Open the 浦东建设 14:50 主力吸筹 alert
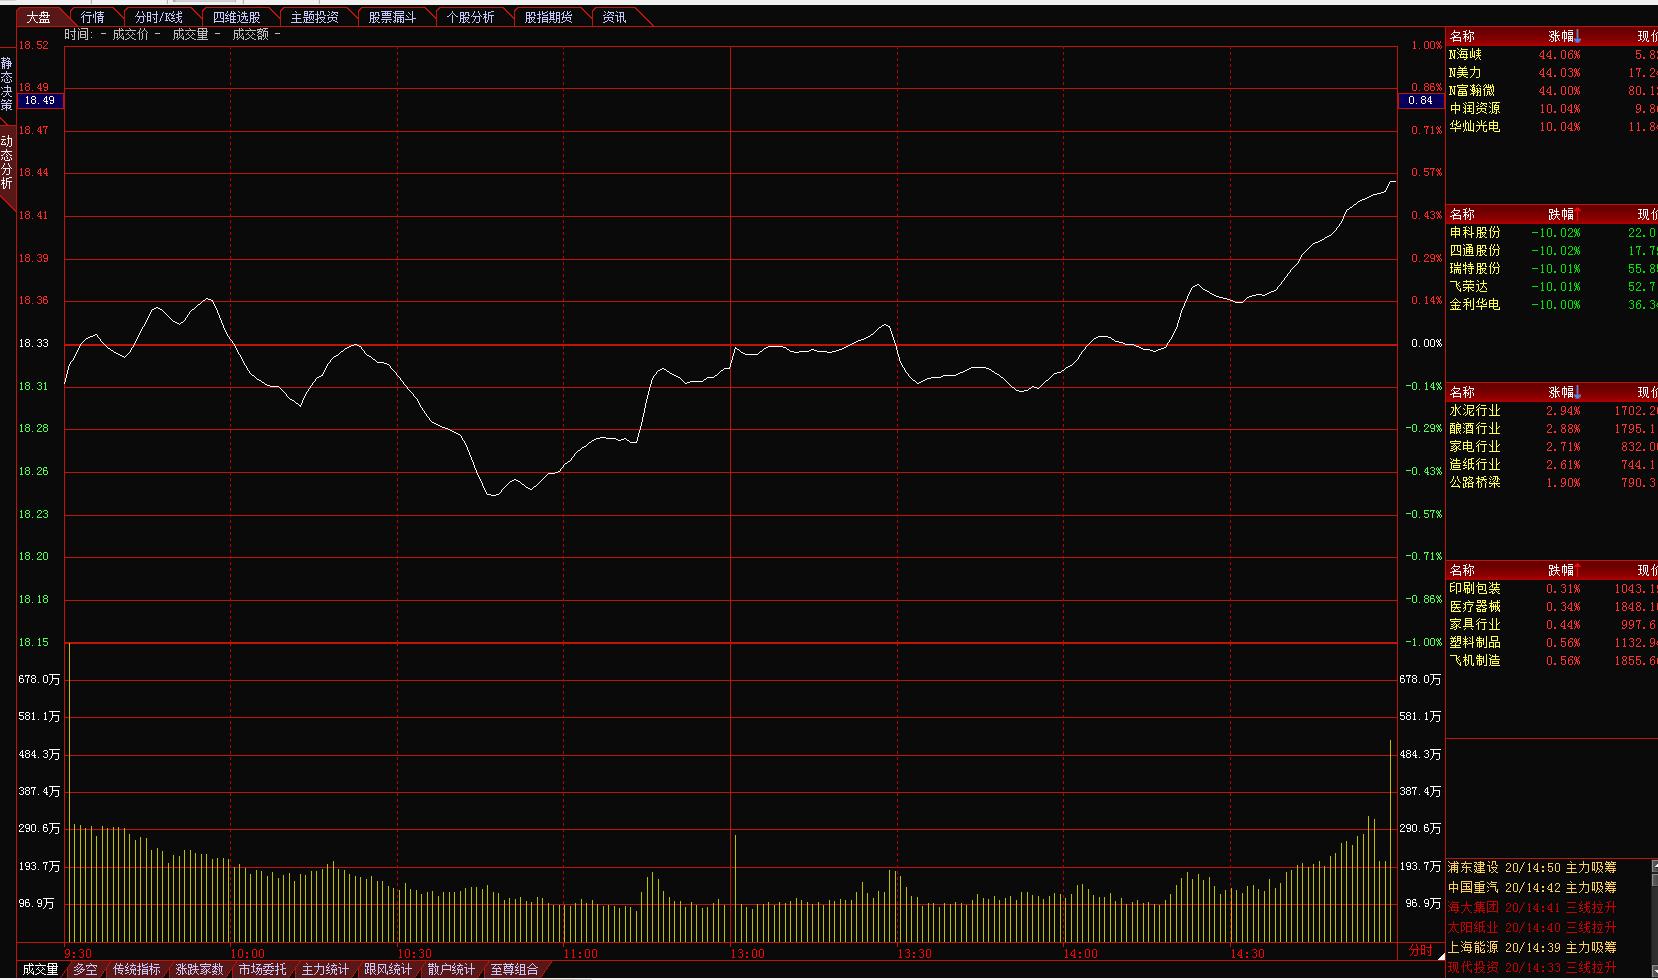 (x=1532, y=868)
